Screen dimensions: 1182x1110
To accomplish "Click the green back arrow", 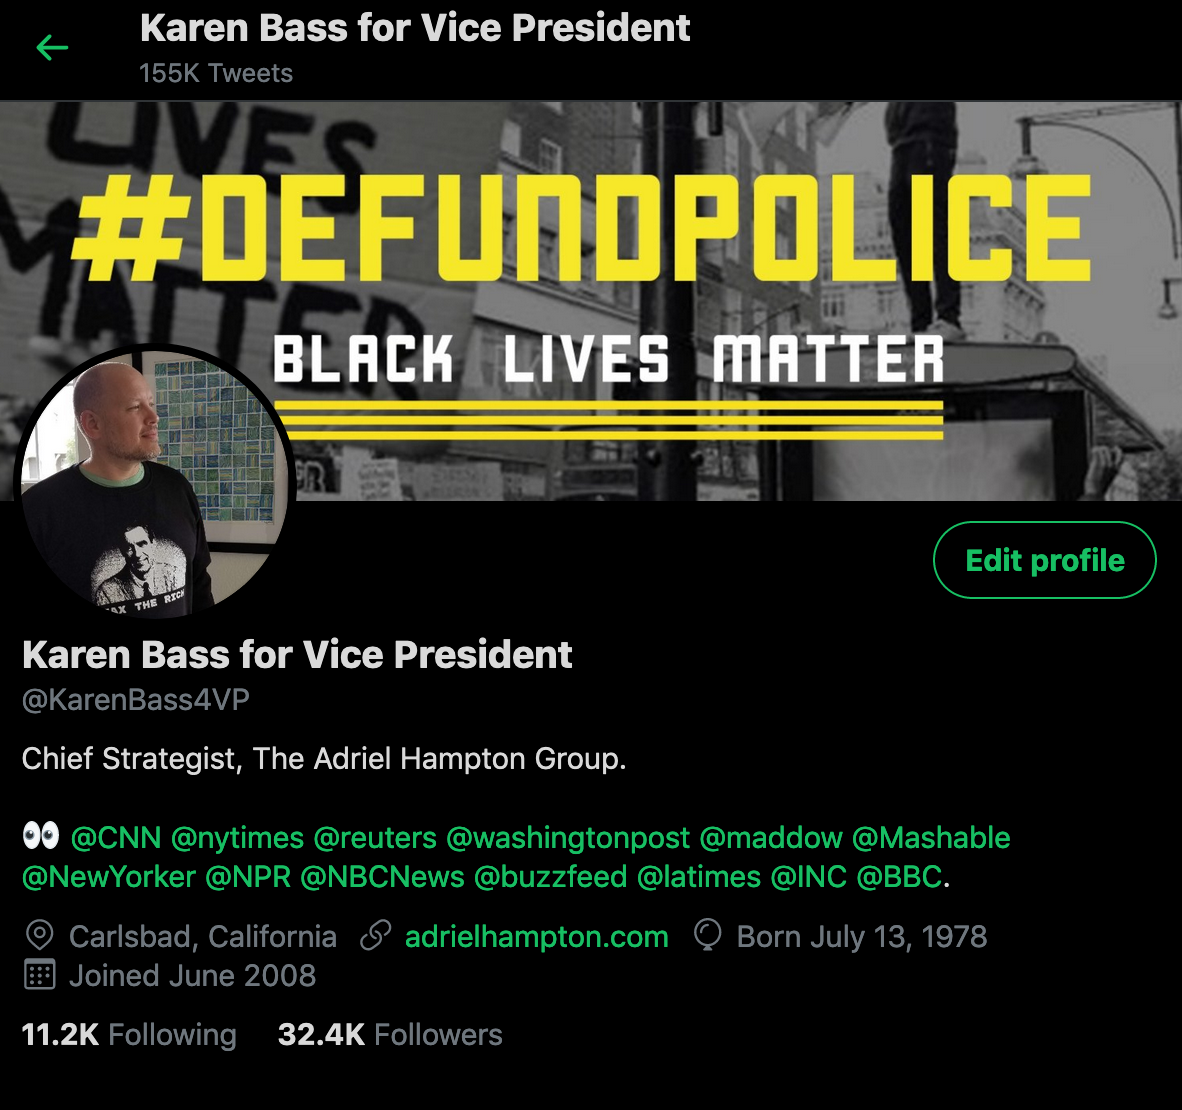I will pyautogui.click(x=52, y=48).
